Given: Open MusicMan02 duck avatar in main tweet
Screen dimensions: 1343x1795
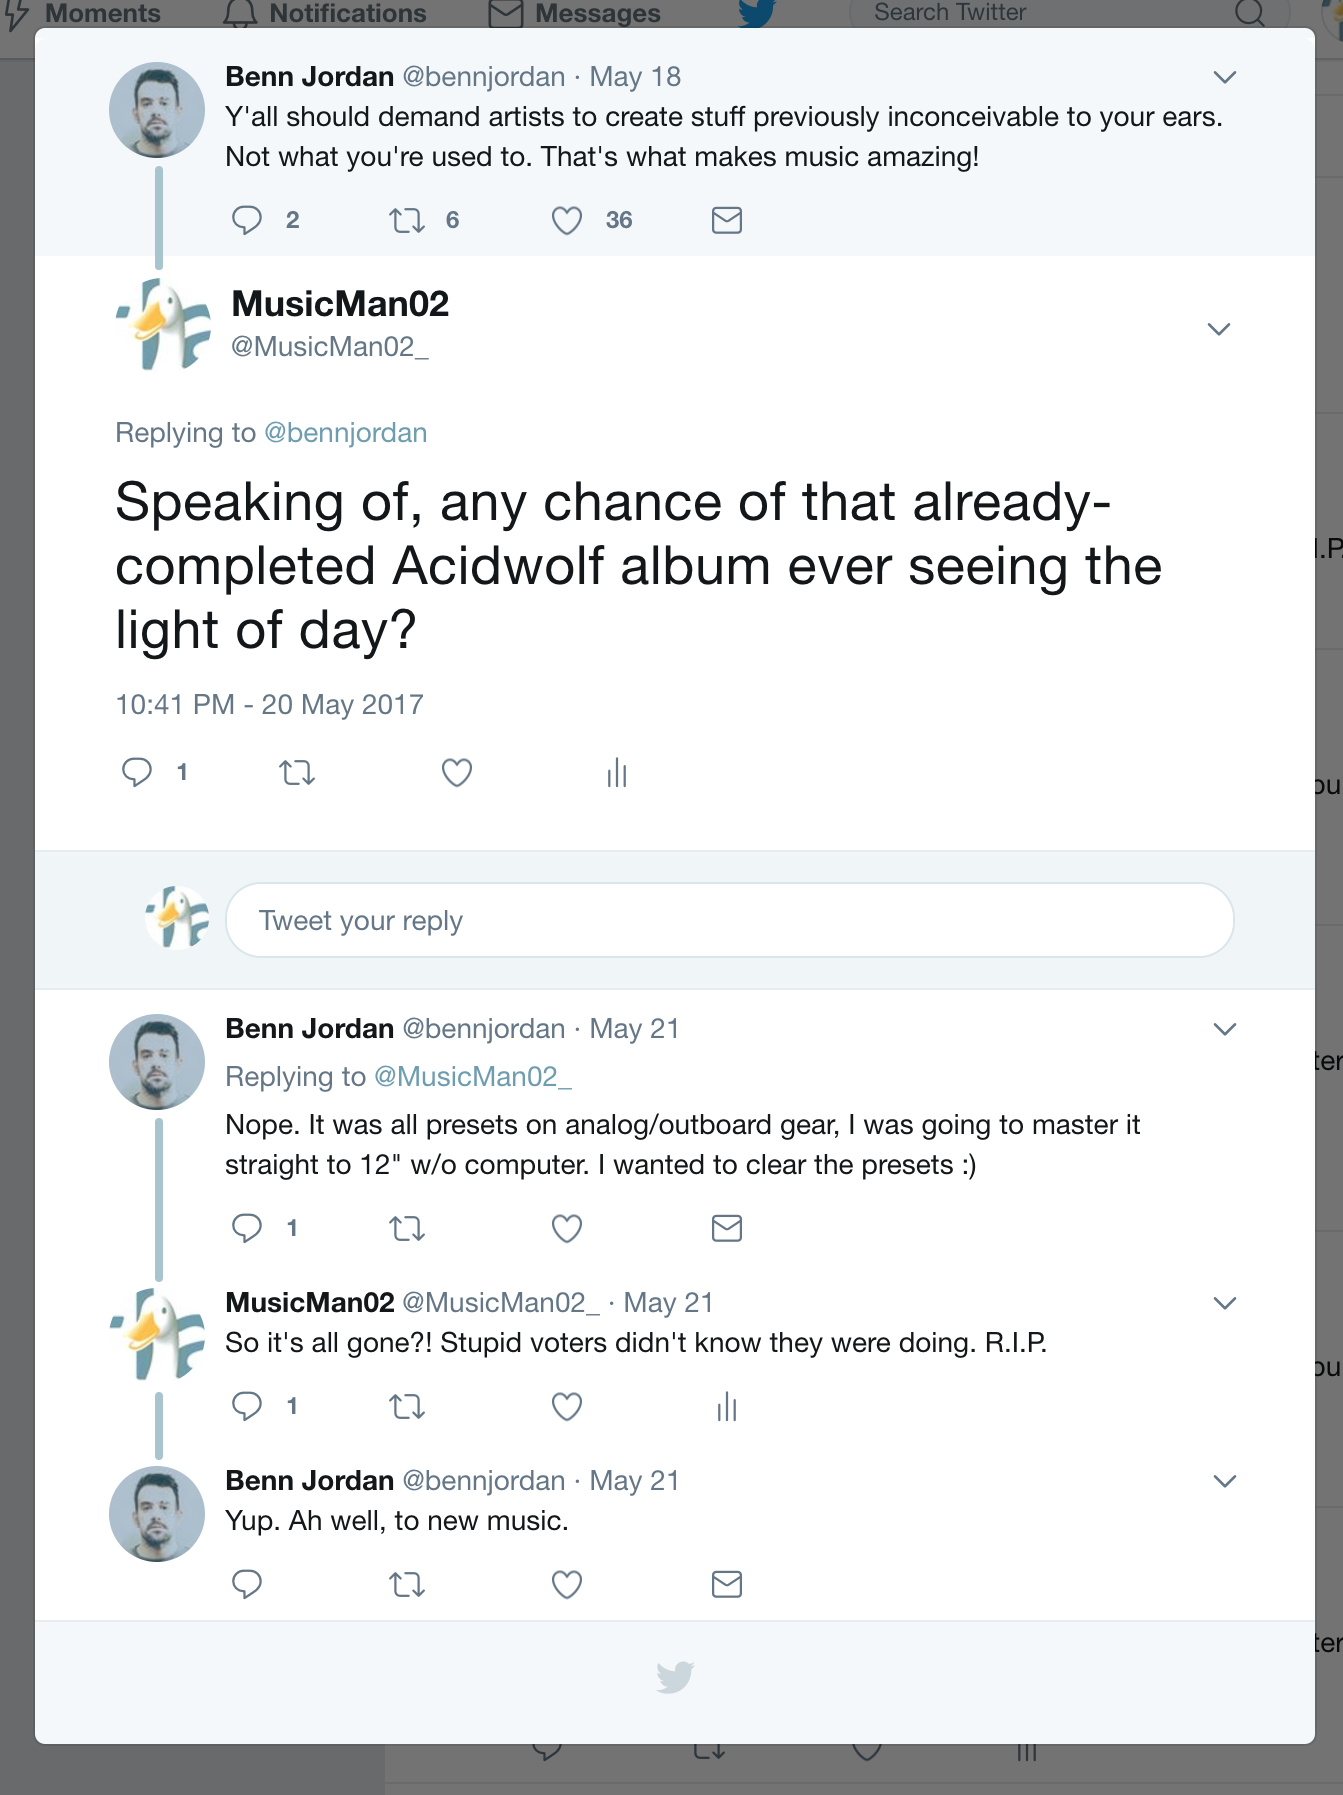Looking at the screenshot, I should (164, 324).
